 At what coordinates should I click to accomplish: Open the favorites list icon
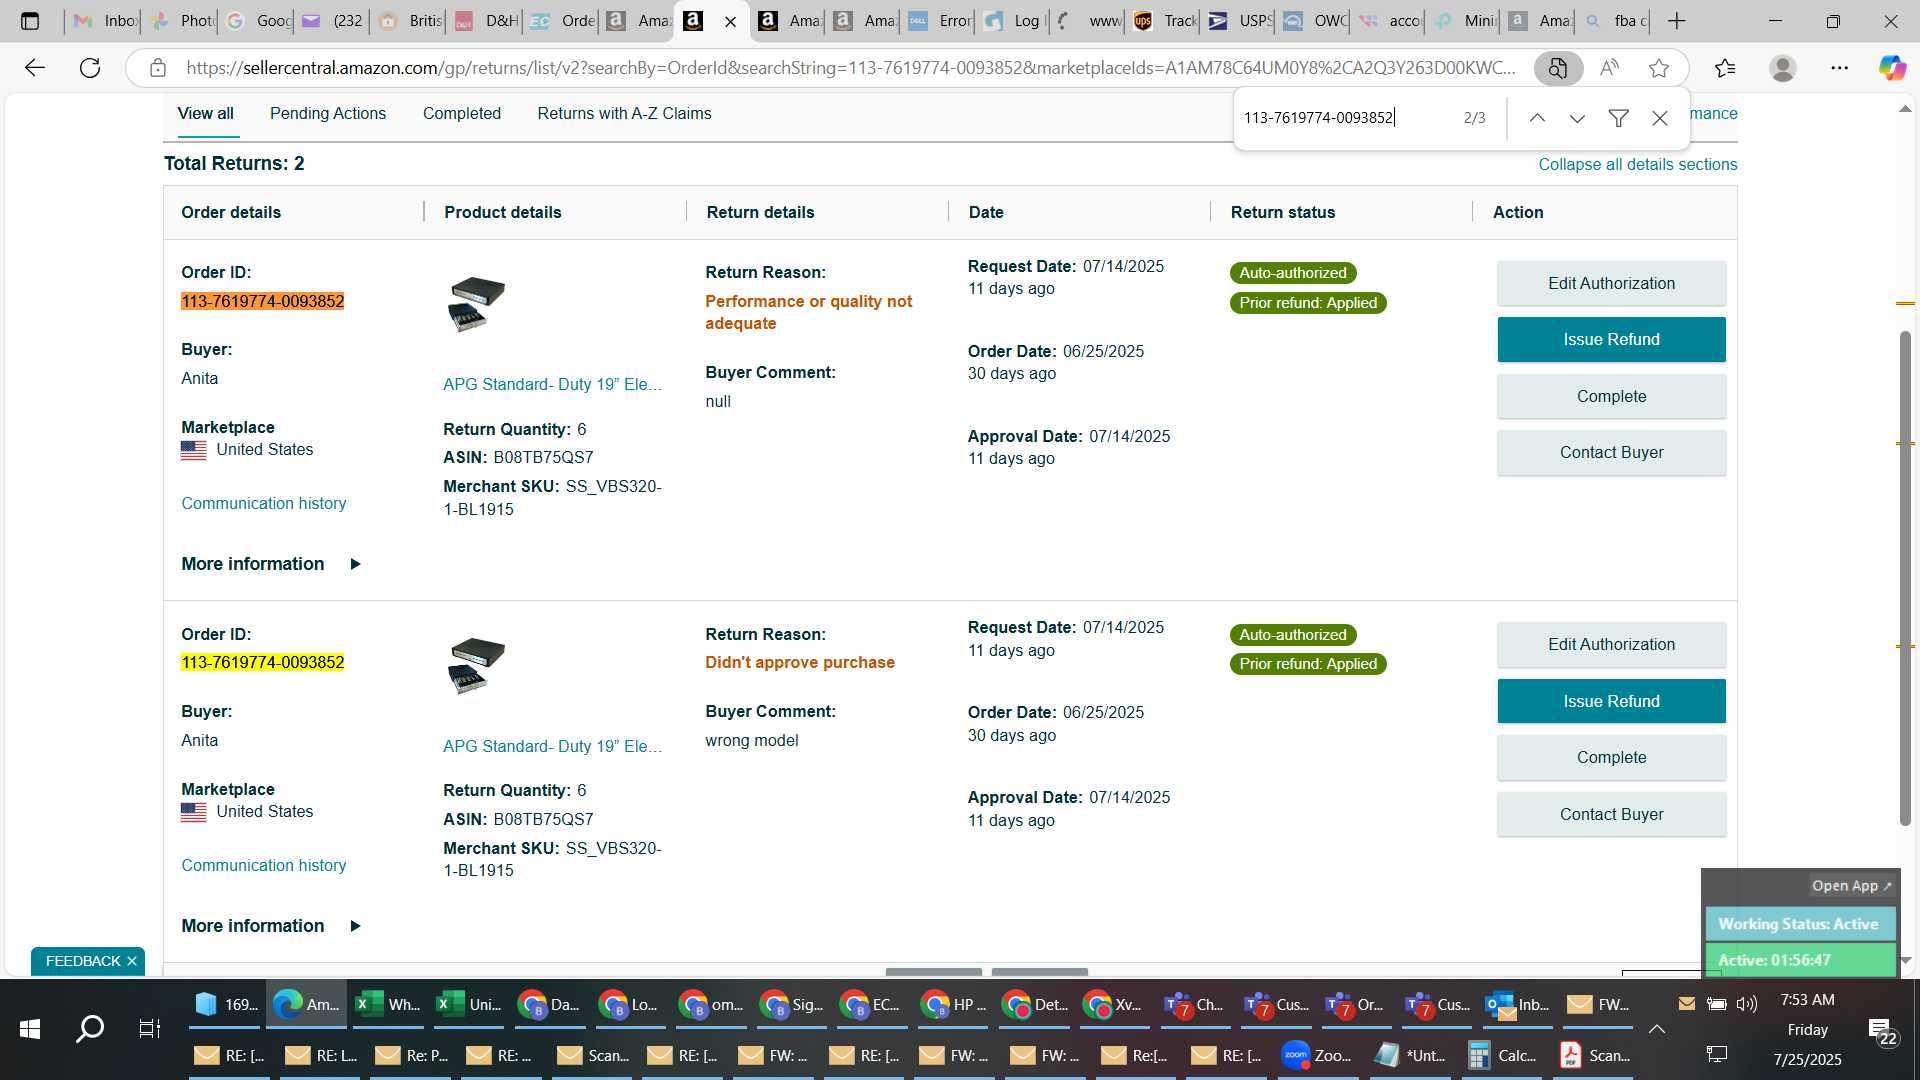pyautogui.click(x=1725, y=68)
